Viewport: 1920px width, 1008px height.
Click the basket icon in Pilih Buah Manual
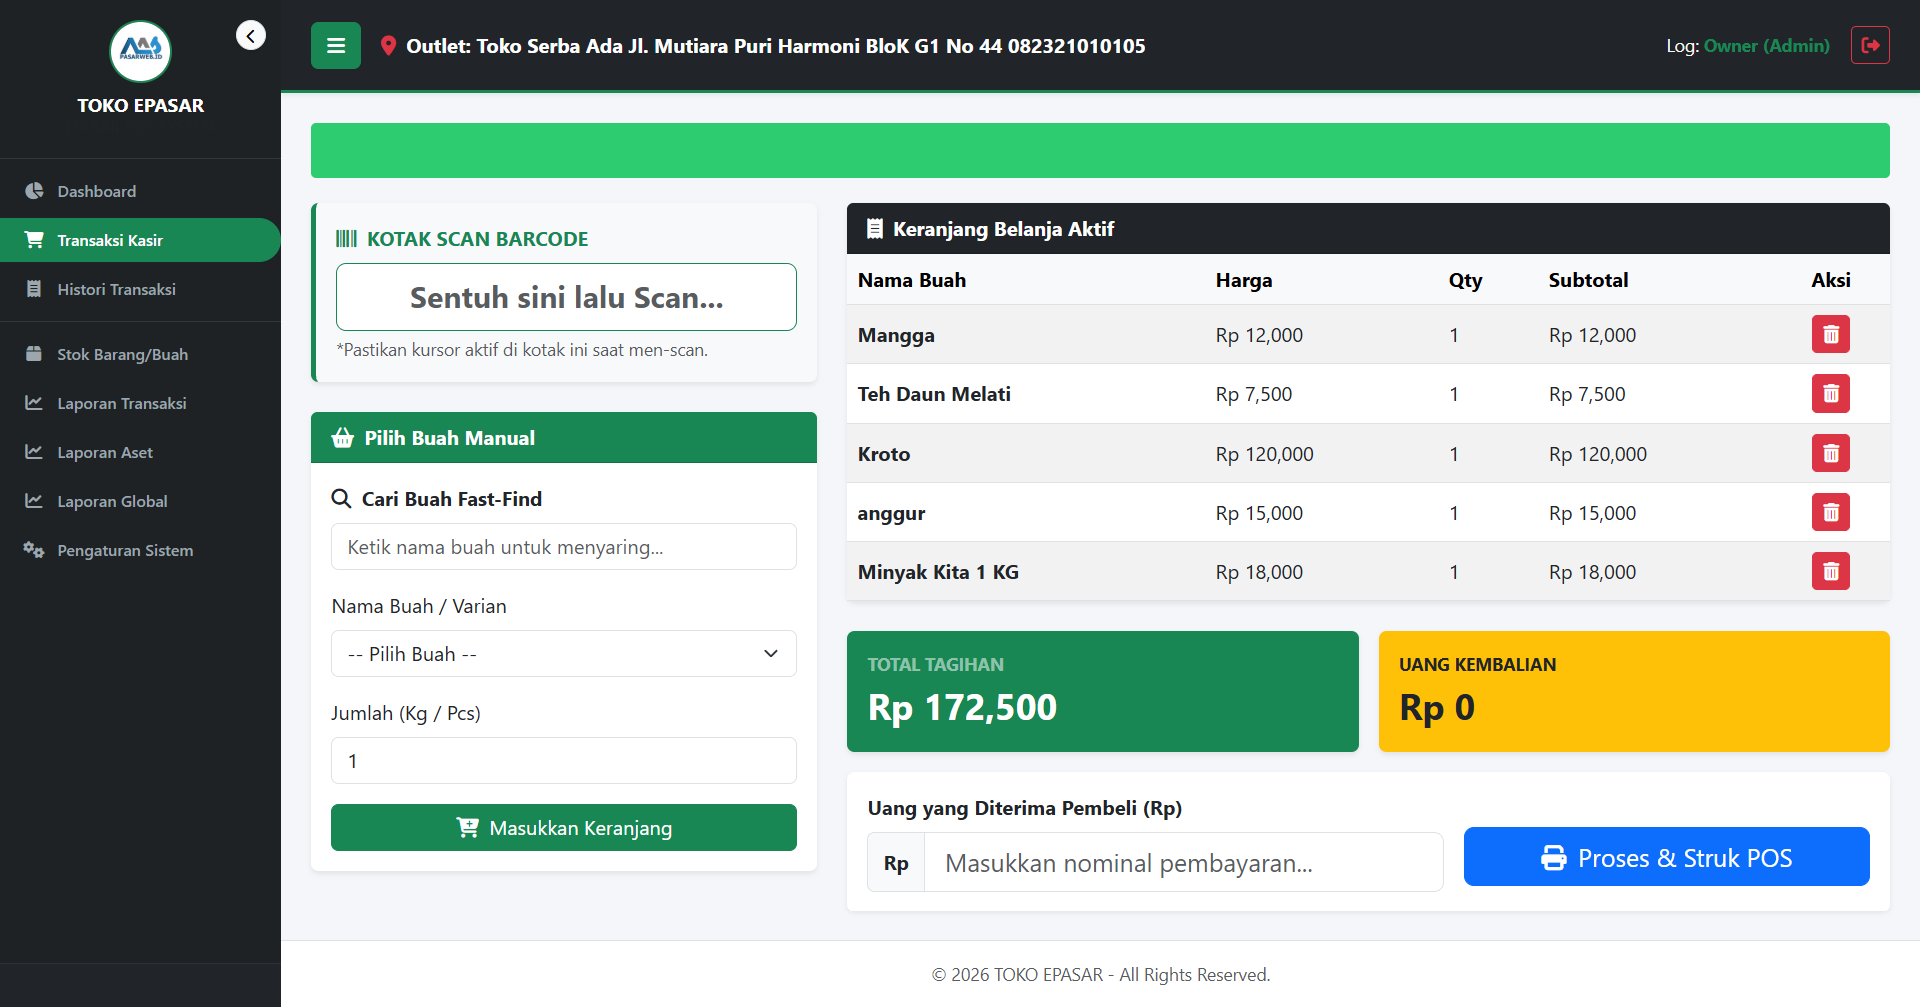pyautogui.click(x=343, y=438)
